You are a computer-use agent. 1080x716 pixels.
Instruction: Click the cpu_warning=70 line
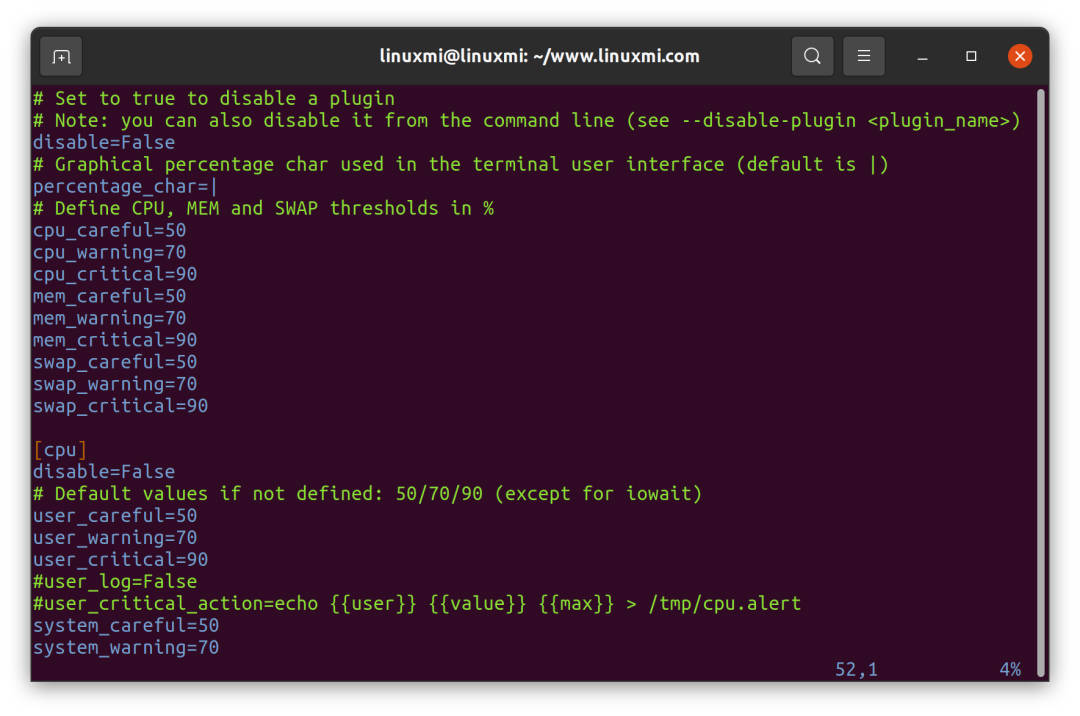[110, 252]
